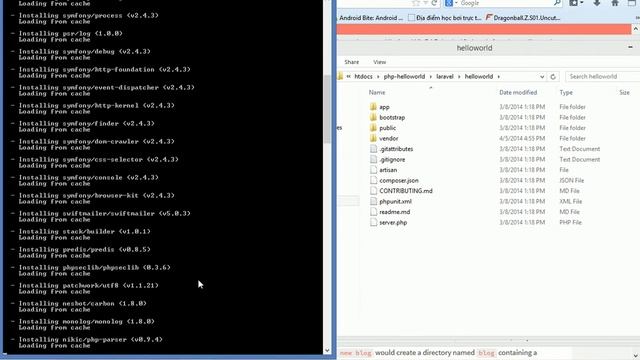This screenshot has width=640, height=360.
Task: Click Explorer horizontal scrollbar
Action: point(489,340)
